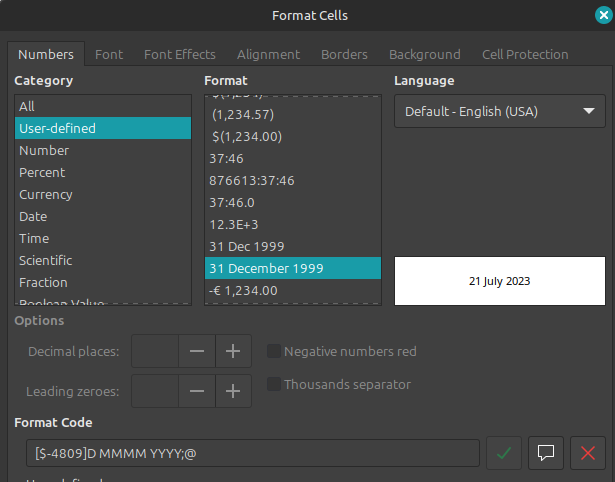Select the 31 Dec 1999 format
The image size is (615, 482).
247,246
